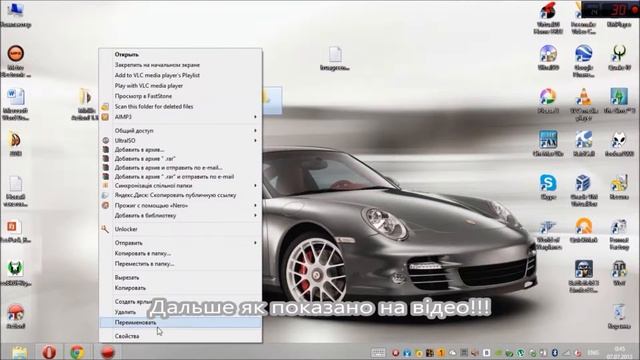Screen dimensions: 640x360
Task: Open the Format Factory shortcut
Action: tap(619, 235)
